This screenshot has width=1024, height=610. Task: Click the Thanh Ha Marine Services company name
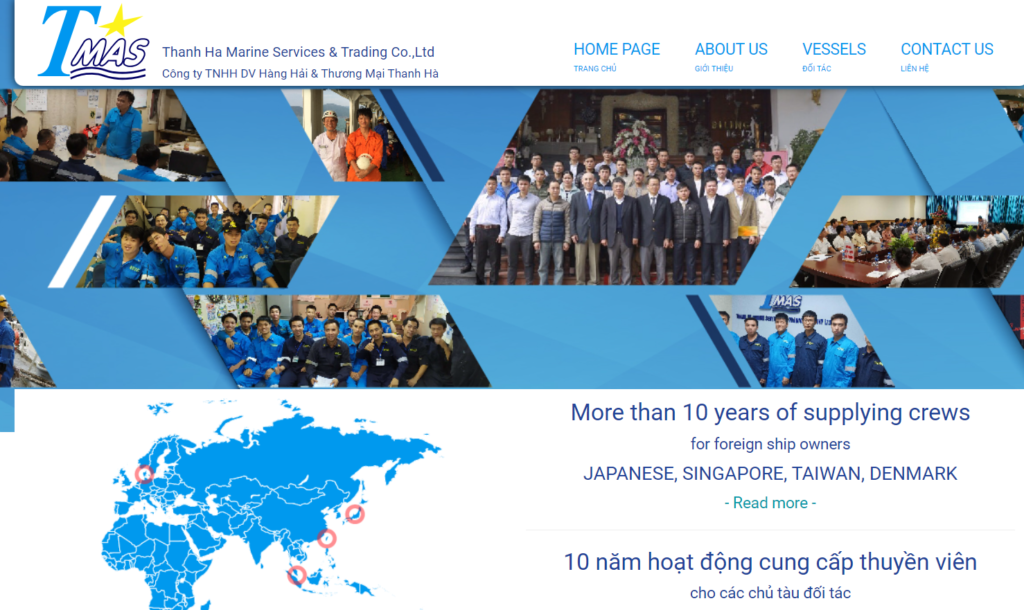[298, 52]
